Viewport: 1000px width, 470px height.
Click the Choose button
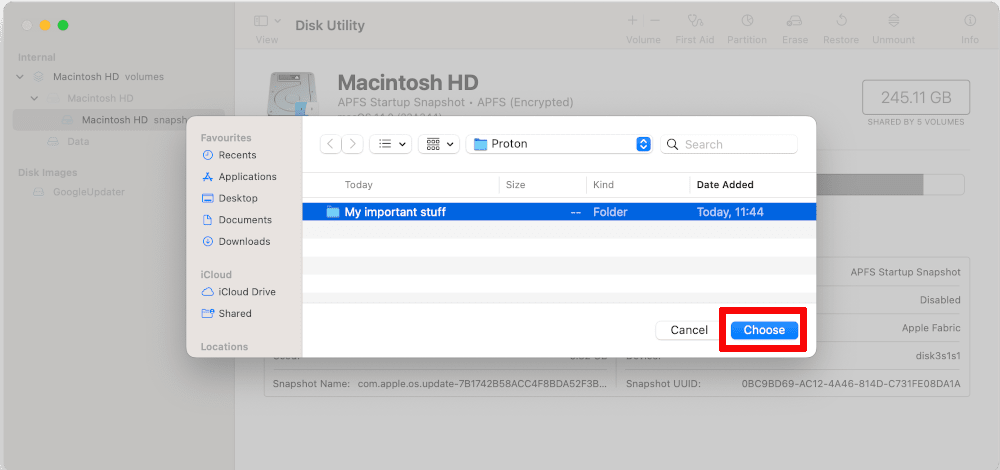764,330
